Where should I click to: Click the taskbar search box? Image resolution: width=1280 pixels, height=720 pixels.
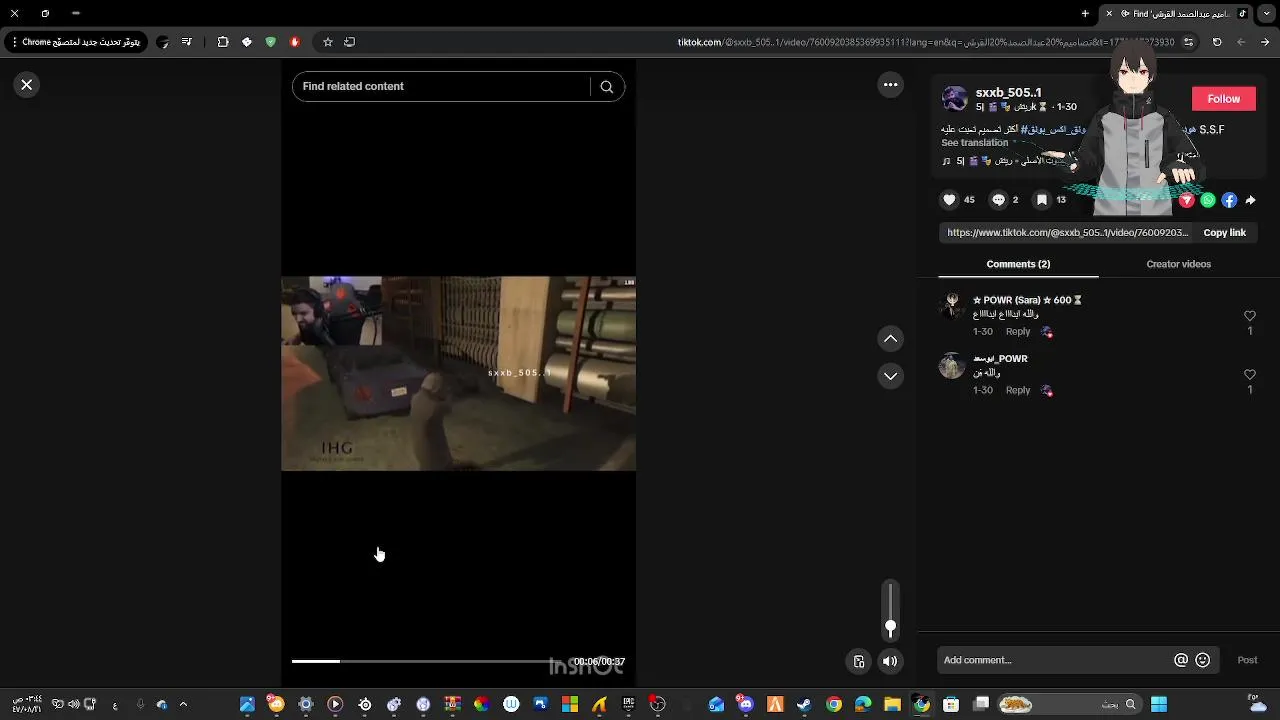[x=1068, y=705]
